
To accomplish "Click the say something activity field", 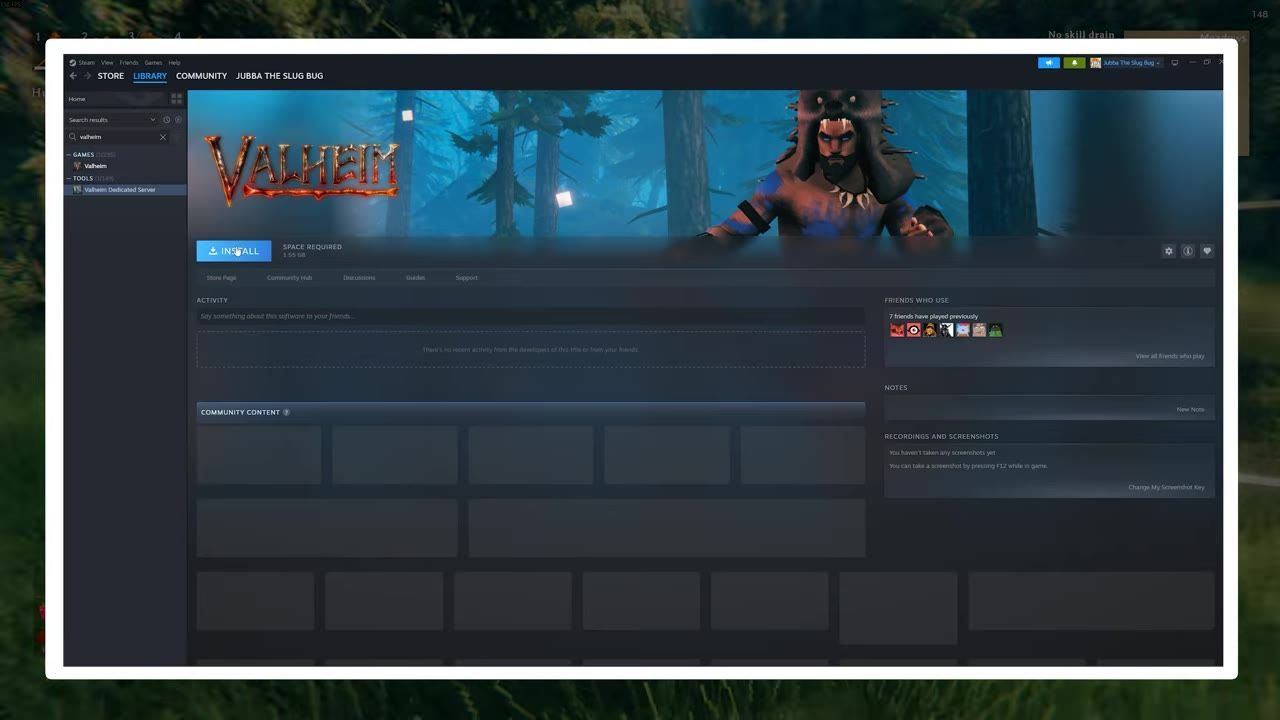I will [531, 316].
